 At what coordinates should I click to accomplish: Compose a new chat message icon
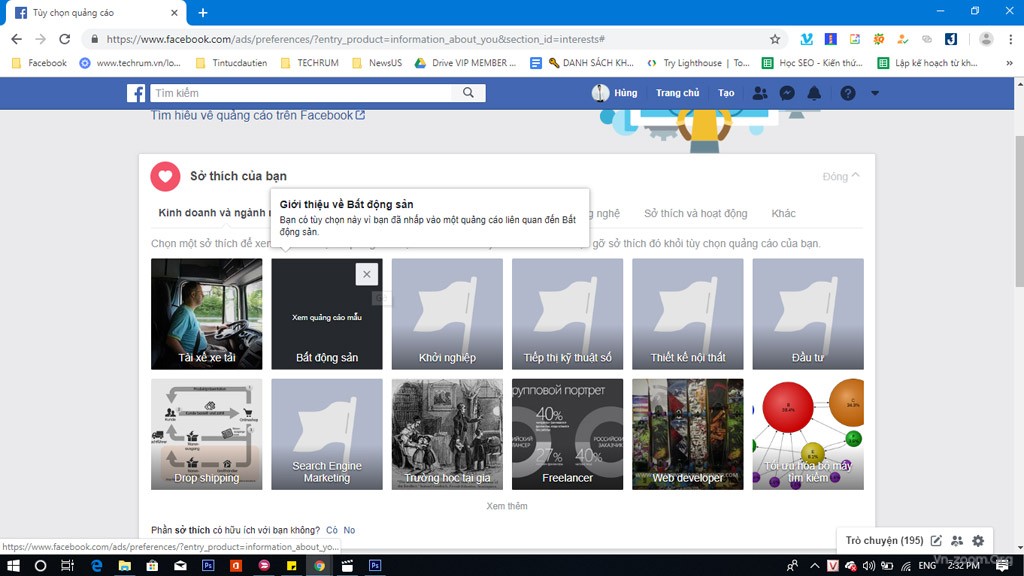click(x=936, y=541)
